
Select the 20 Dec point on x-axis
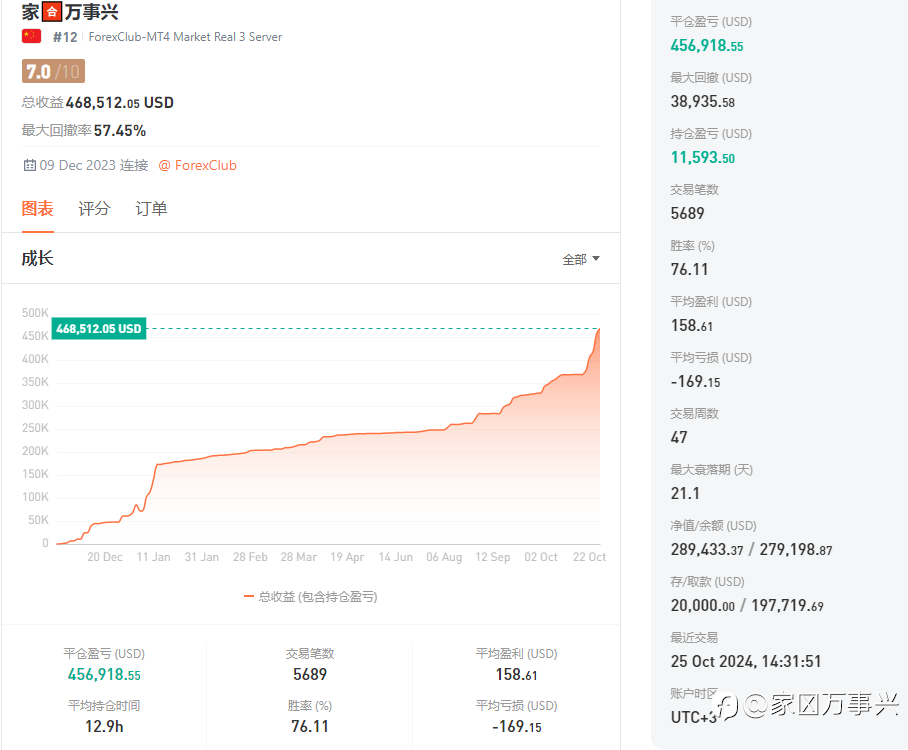click(105, 557)
